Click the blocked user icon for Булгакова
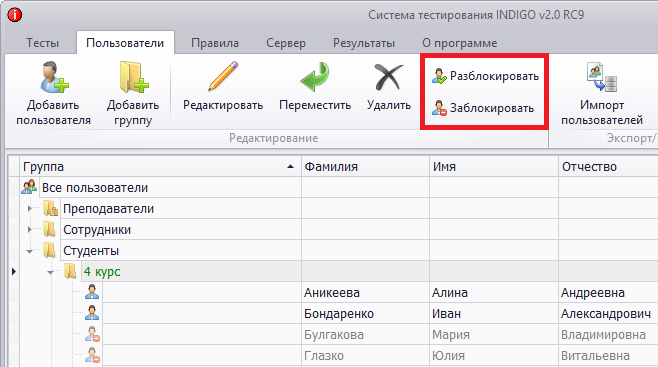 click(92, 334)
